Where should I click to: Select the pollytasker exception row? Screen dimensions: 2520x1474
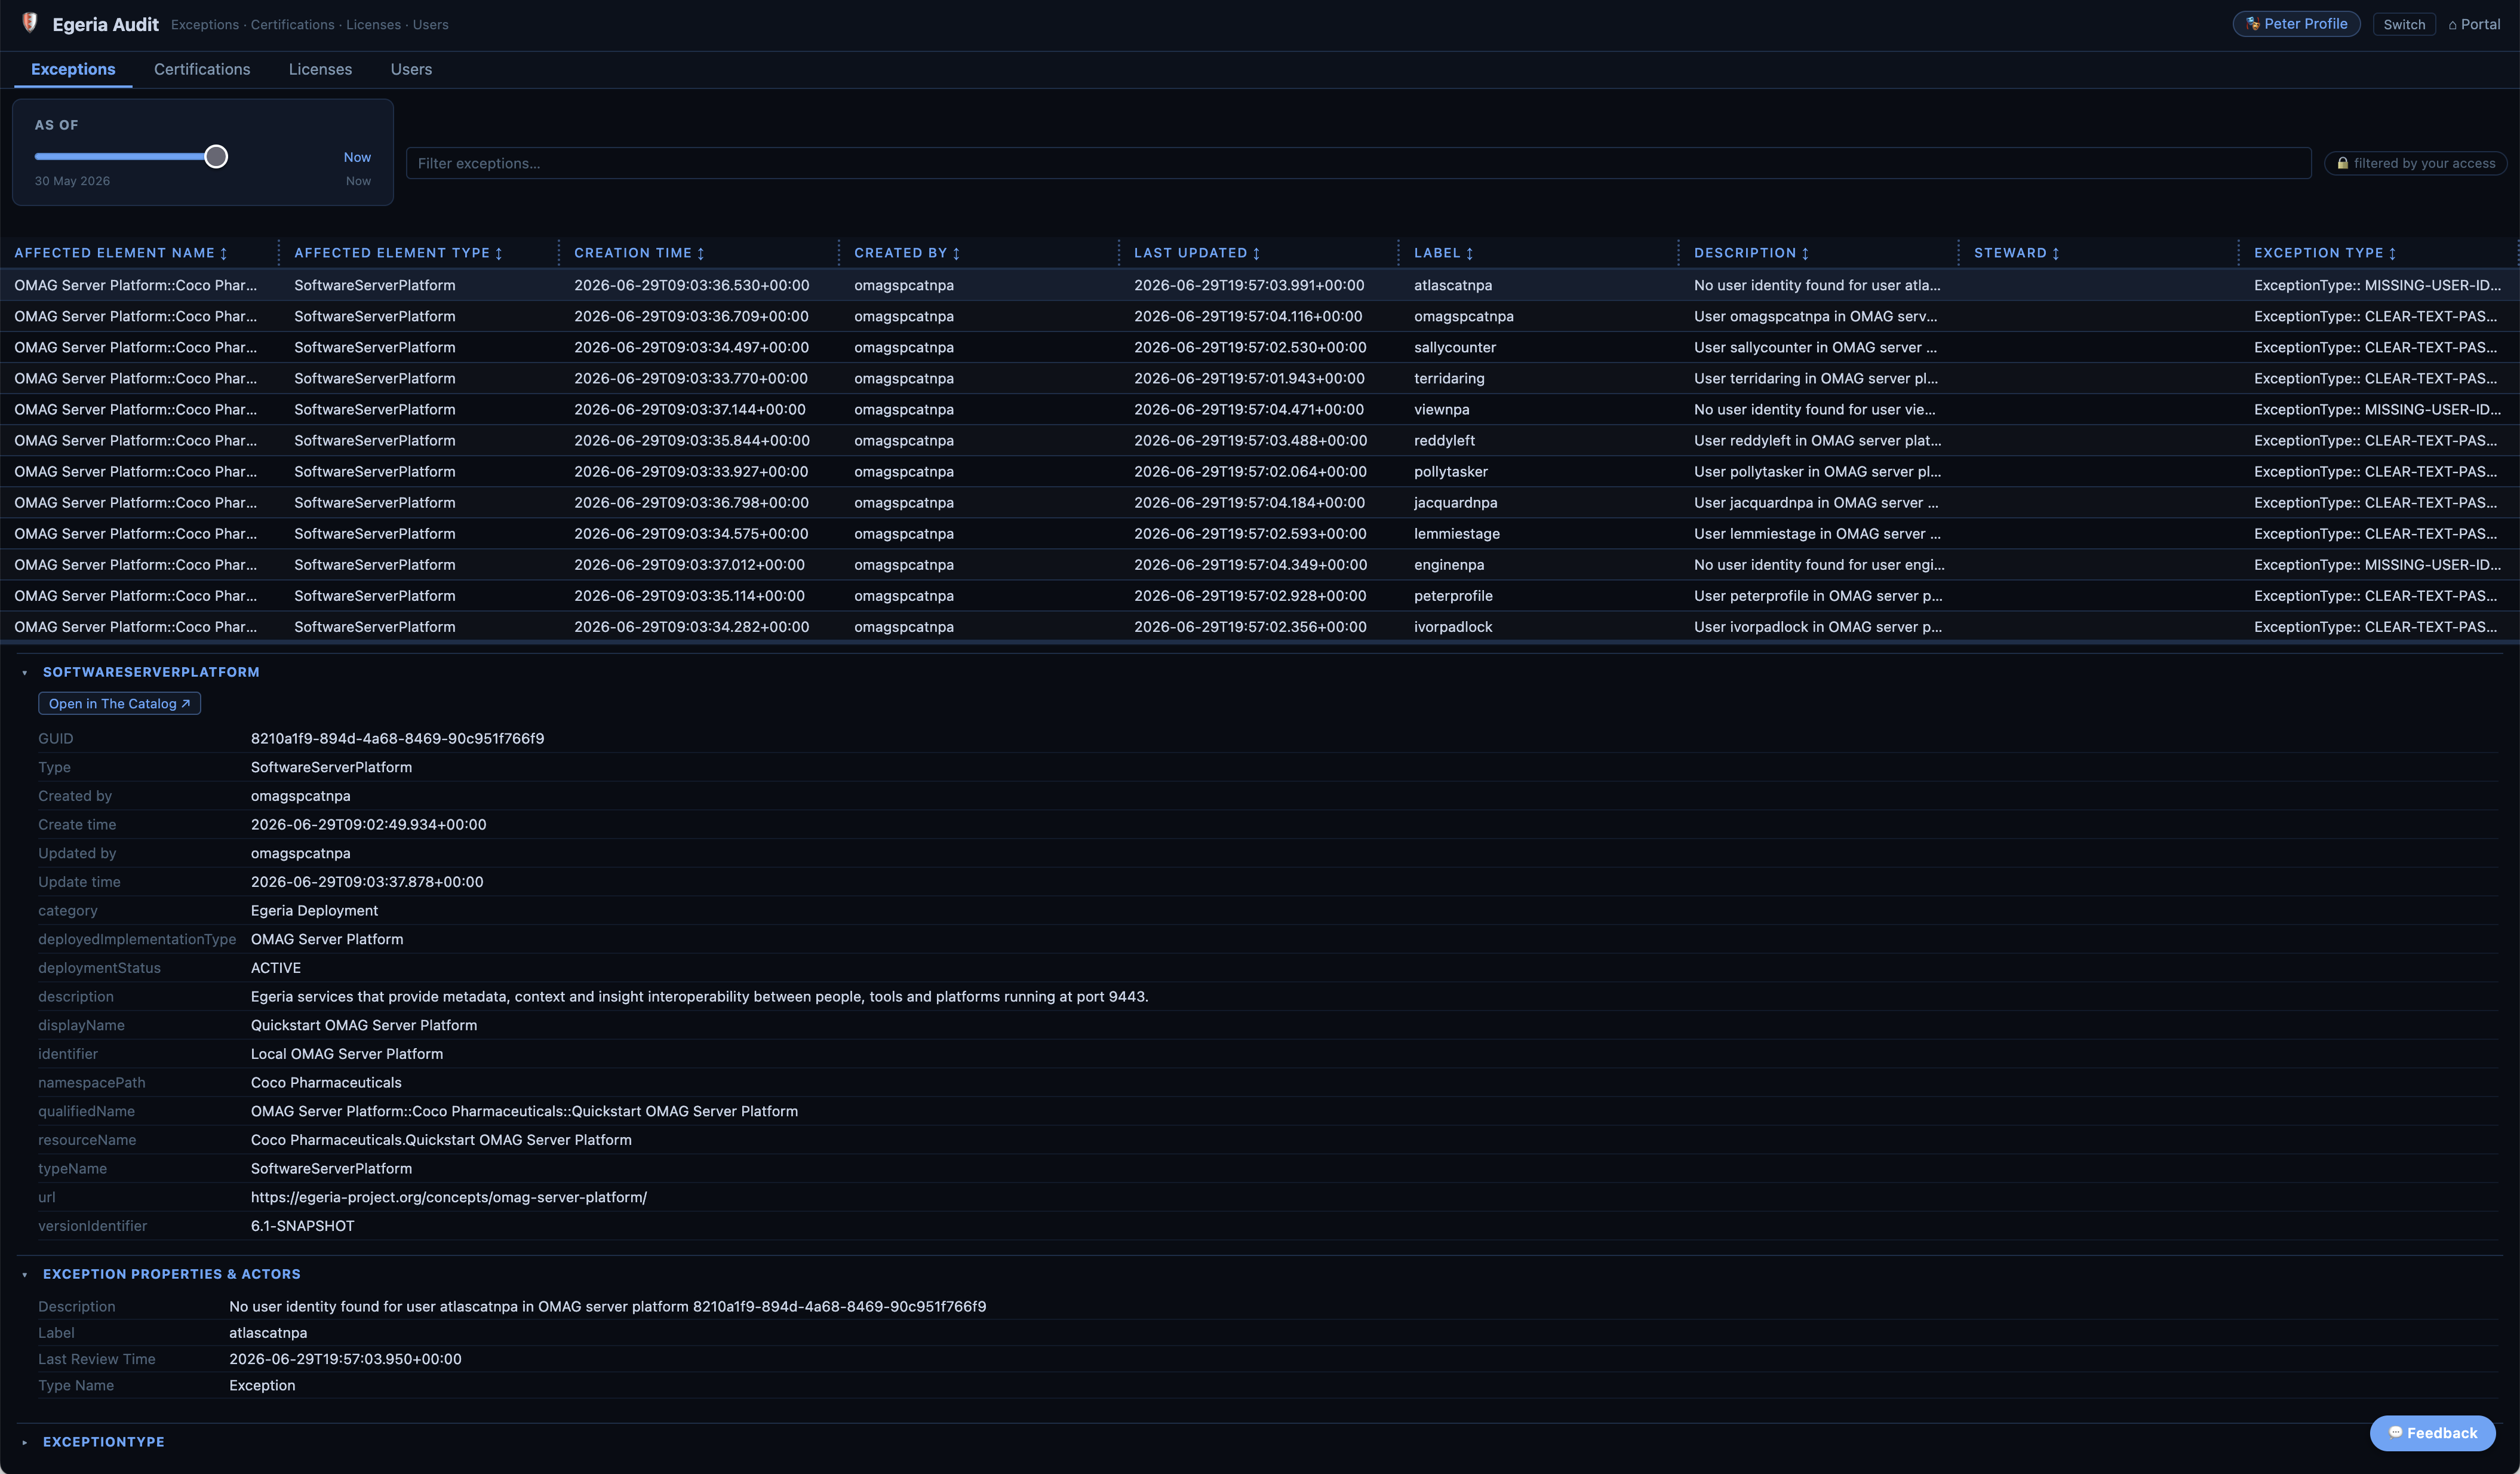point(1260,471)
